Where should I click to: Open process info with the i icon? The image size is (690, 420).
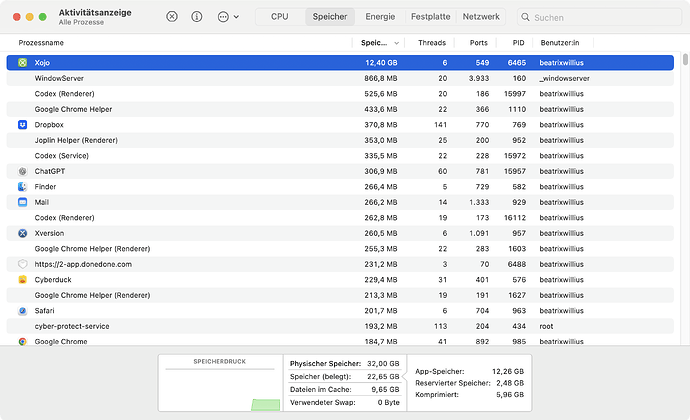tap(197, 17)
